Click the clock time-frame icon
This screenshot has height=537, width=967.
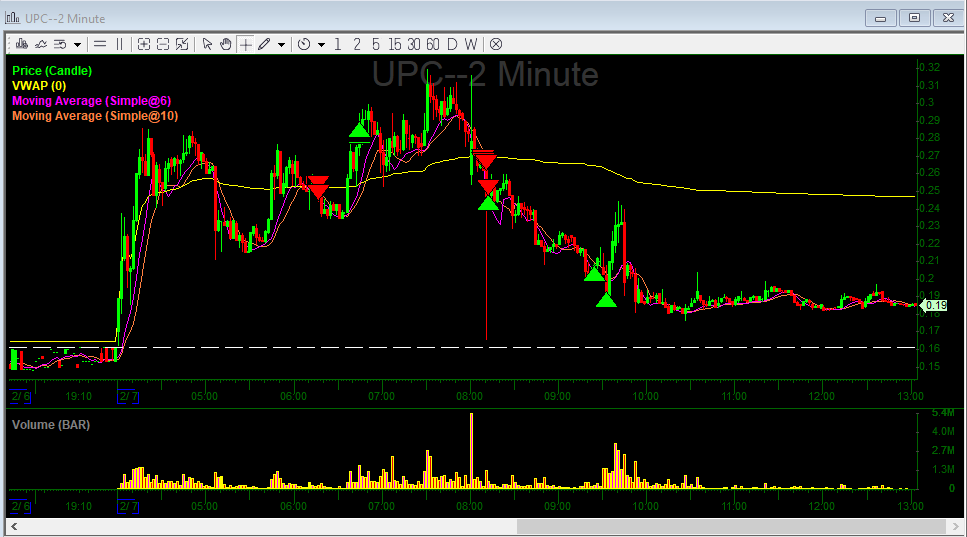(x=304, y=44)
